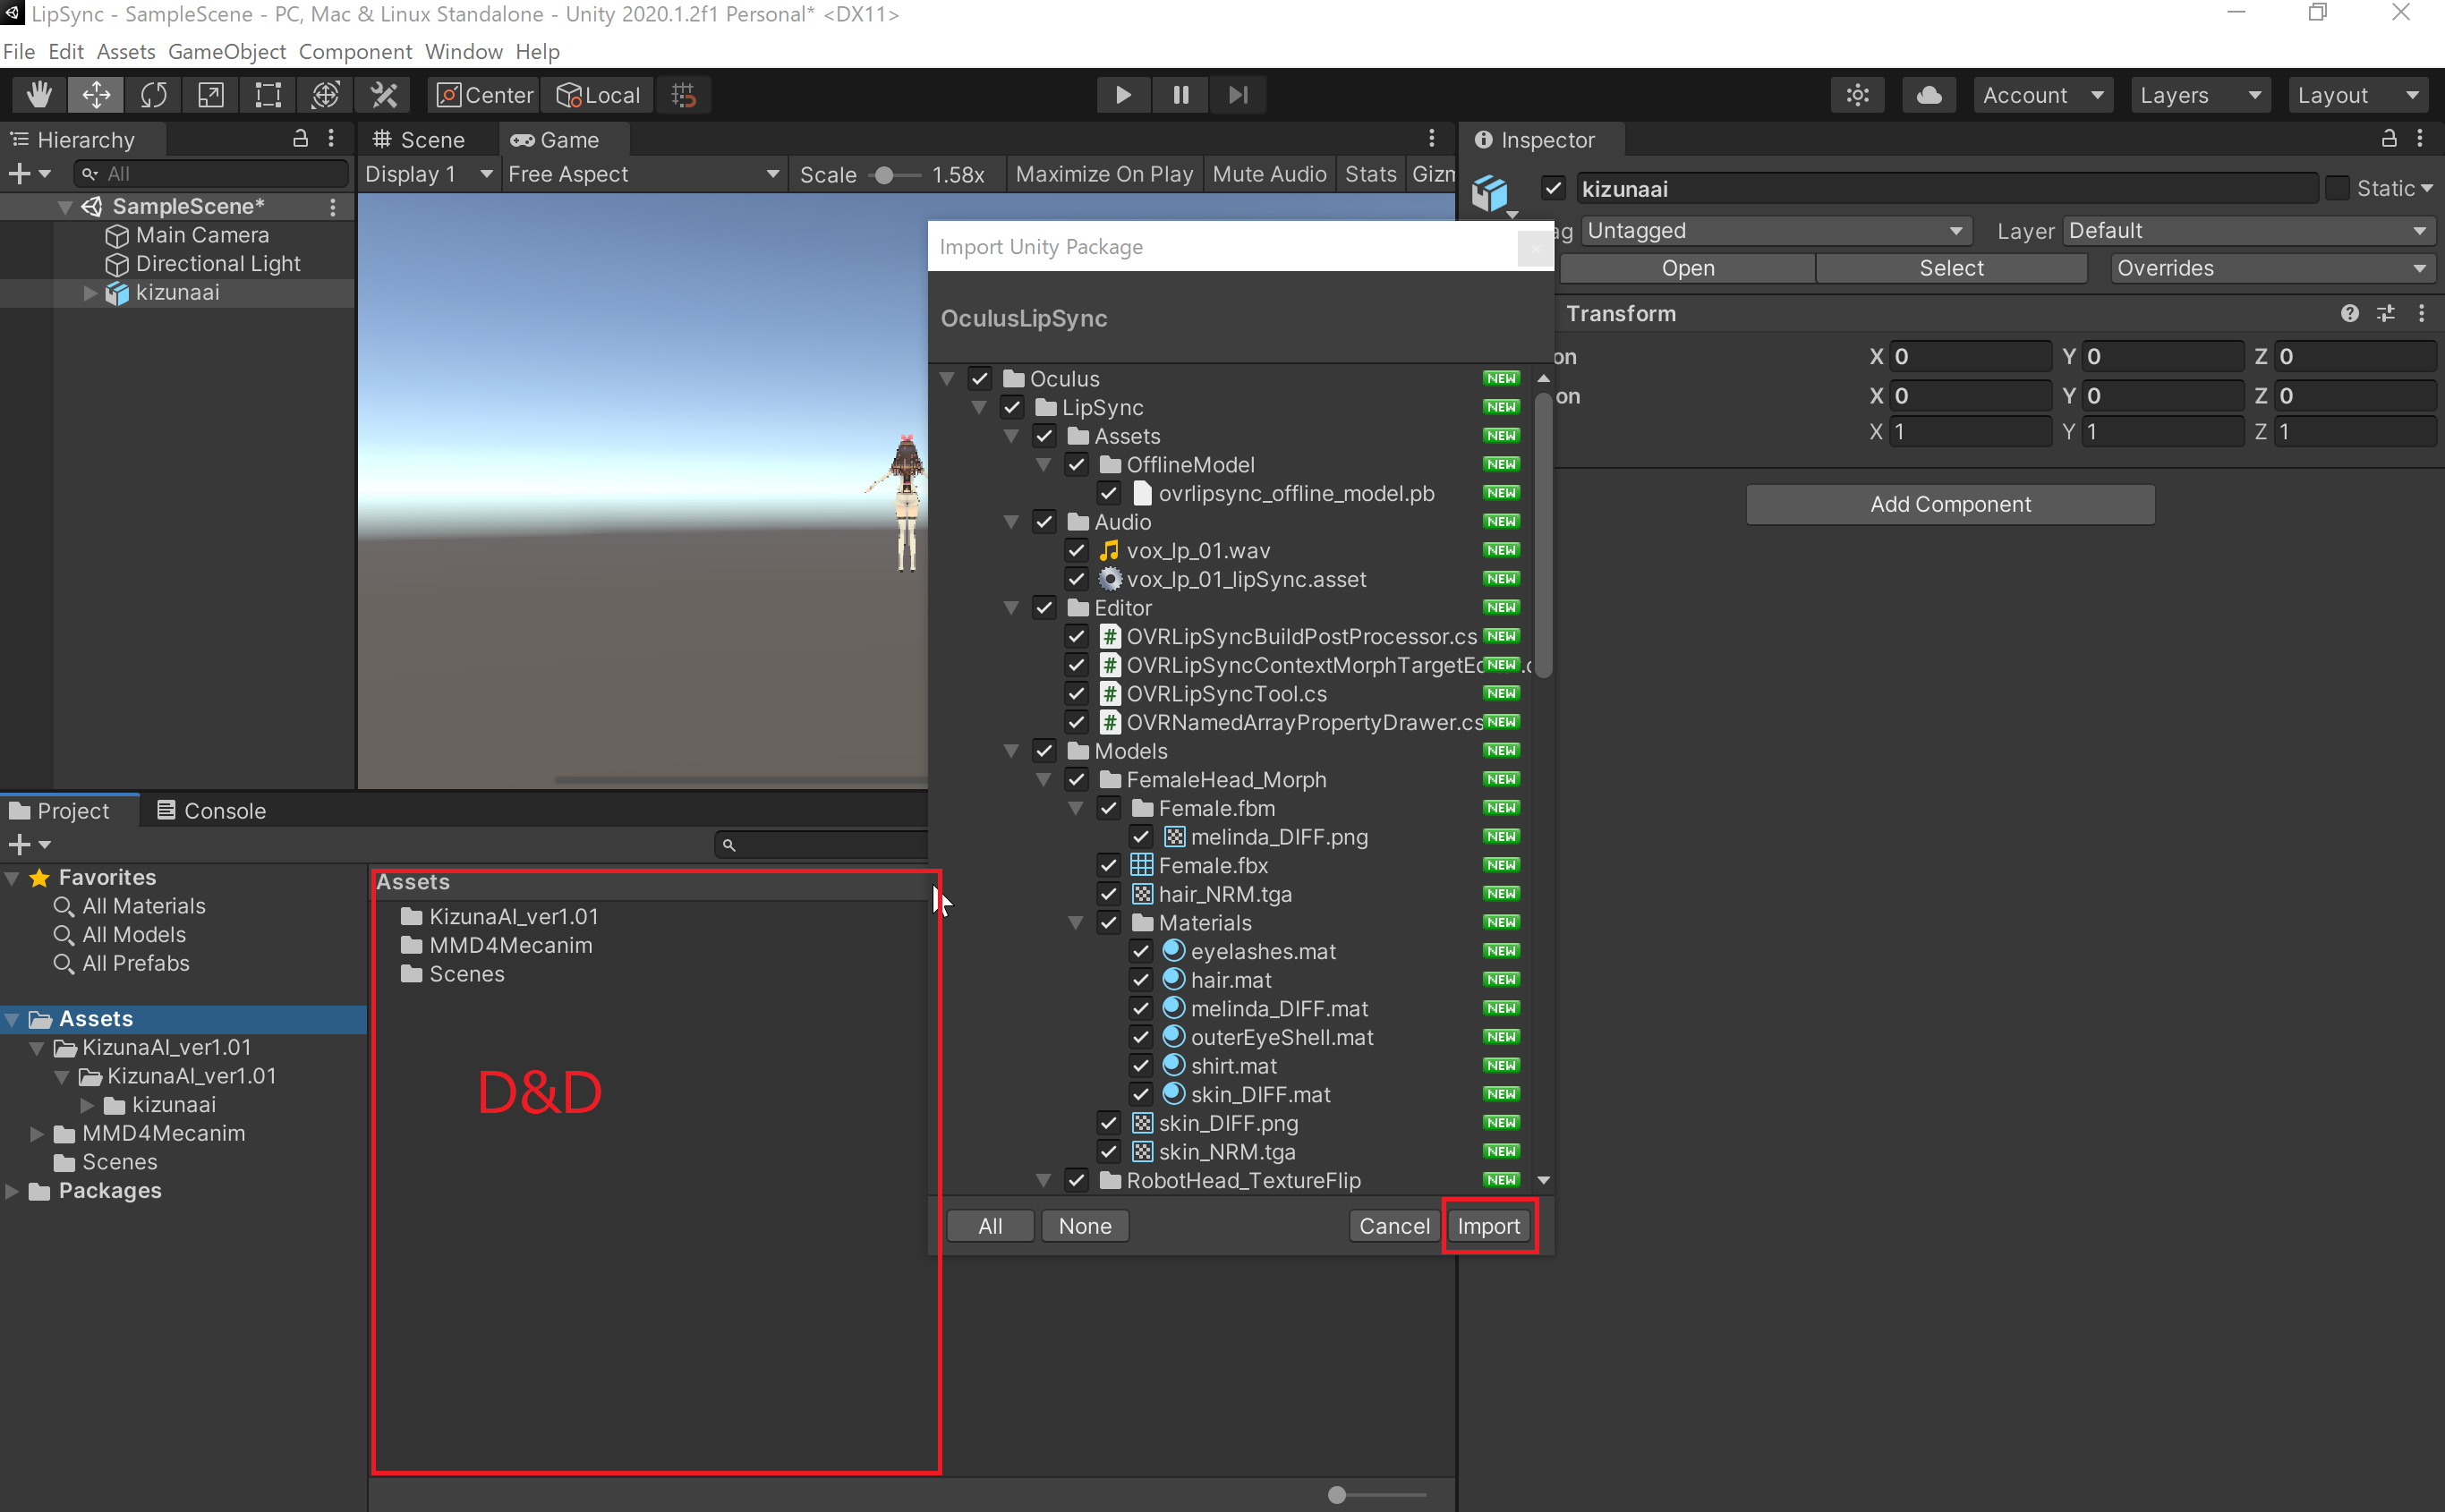Lock the Inspector panel
The image size is (2445, 1512).
[2388, 139]
